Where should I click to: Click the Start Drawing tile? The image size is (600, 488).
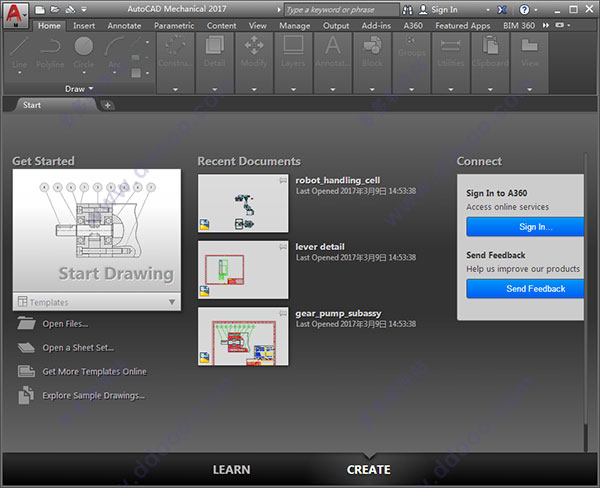(97, 230)
